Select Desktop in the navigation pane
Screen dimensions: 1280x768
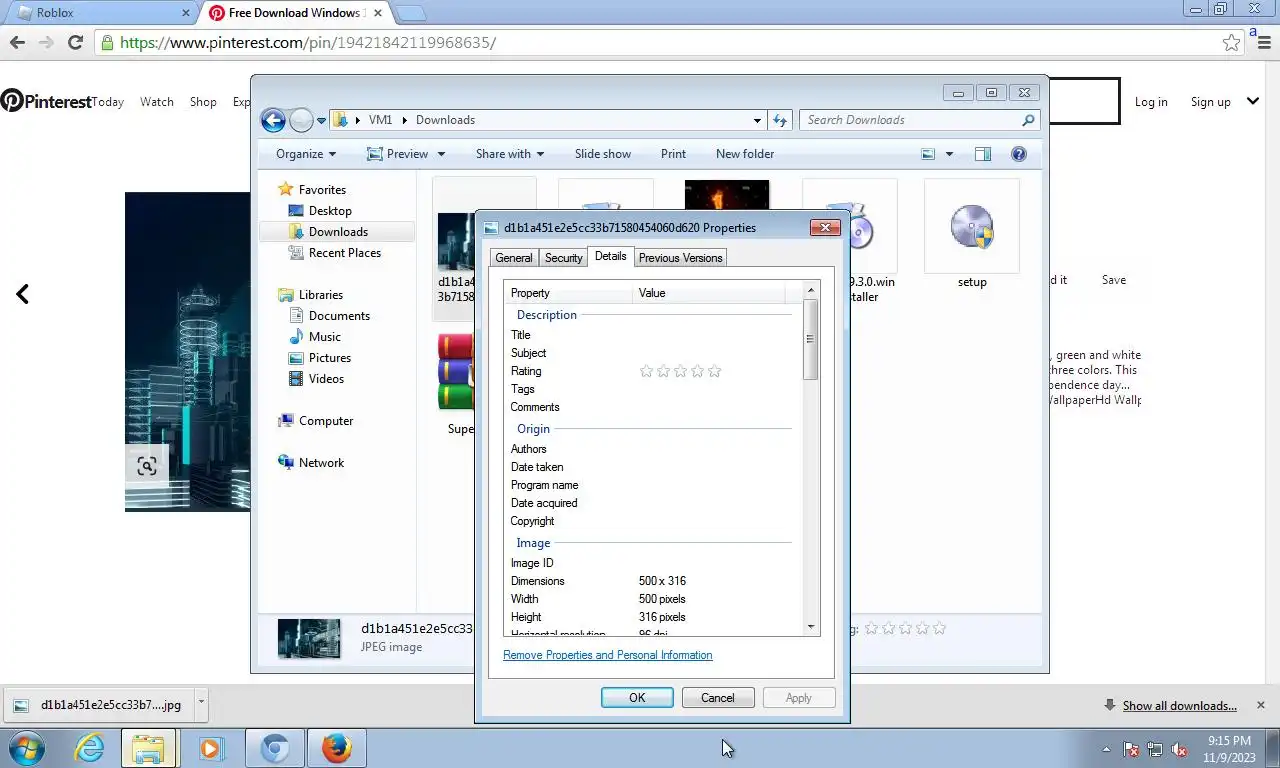[330, 211]
